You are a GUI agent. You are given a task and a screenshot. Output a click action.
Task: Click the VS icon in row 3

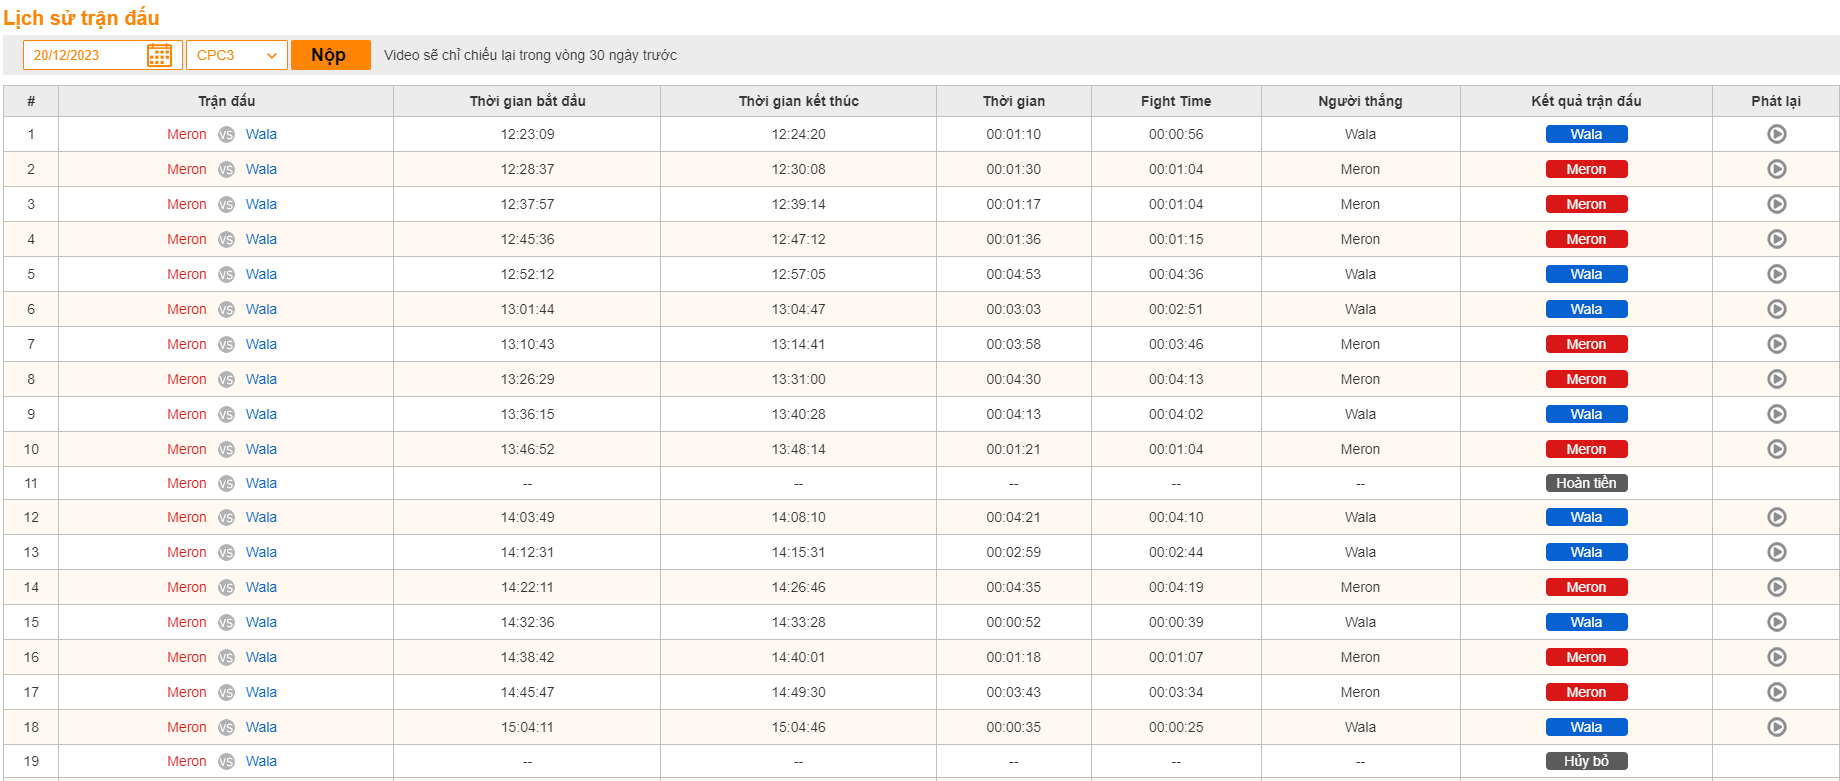tap(226, 204)
